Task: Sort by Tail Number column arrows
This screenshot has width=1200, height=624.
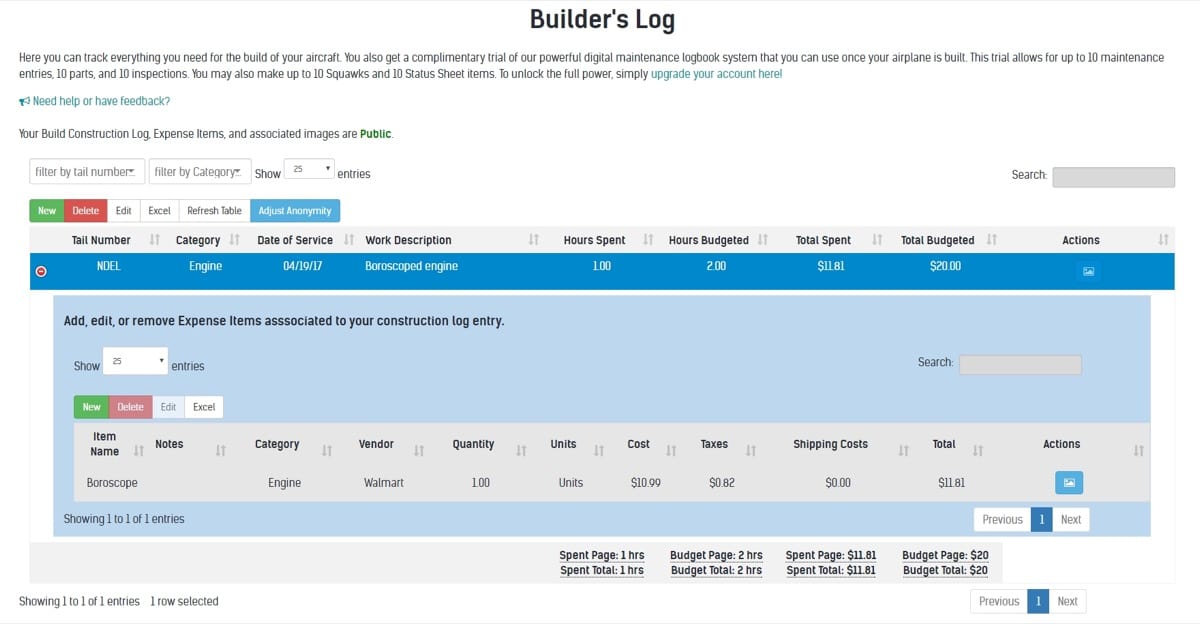Action: [x=154, y=240]
